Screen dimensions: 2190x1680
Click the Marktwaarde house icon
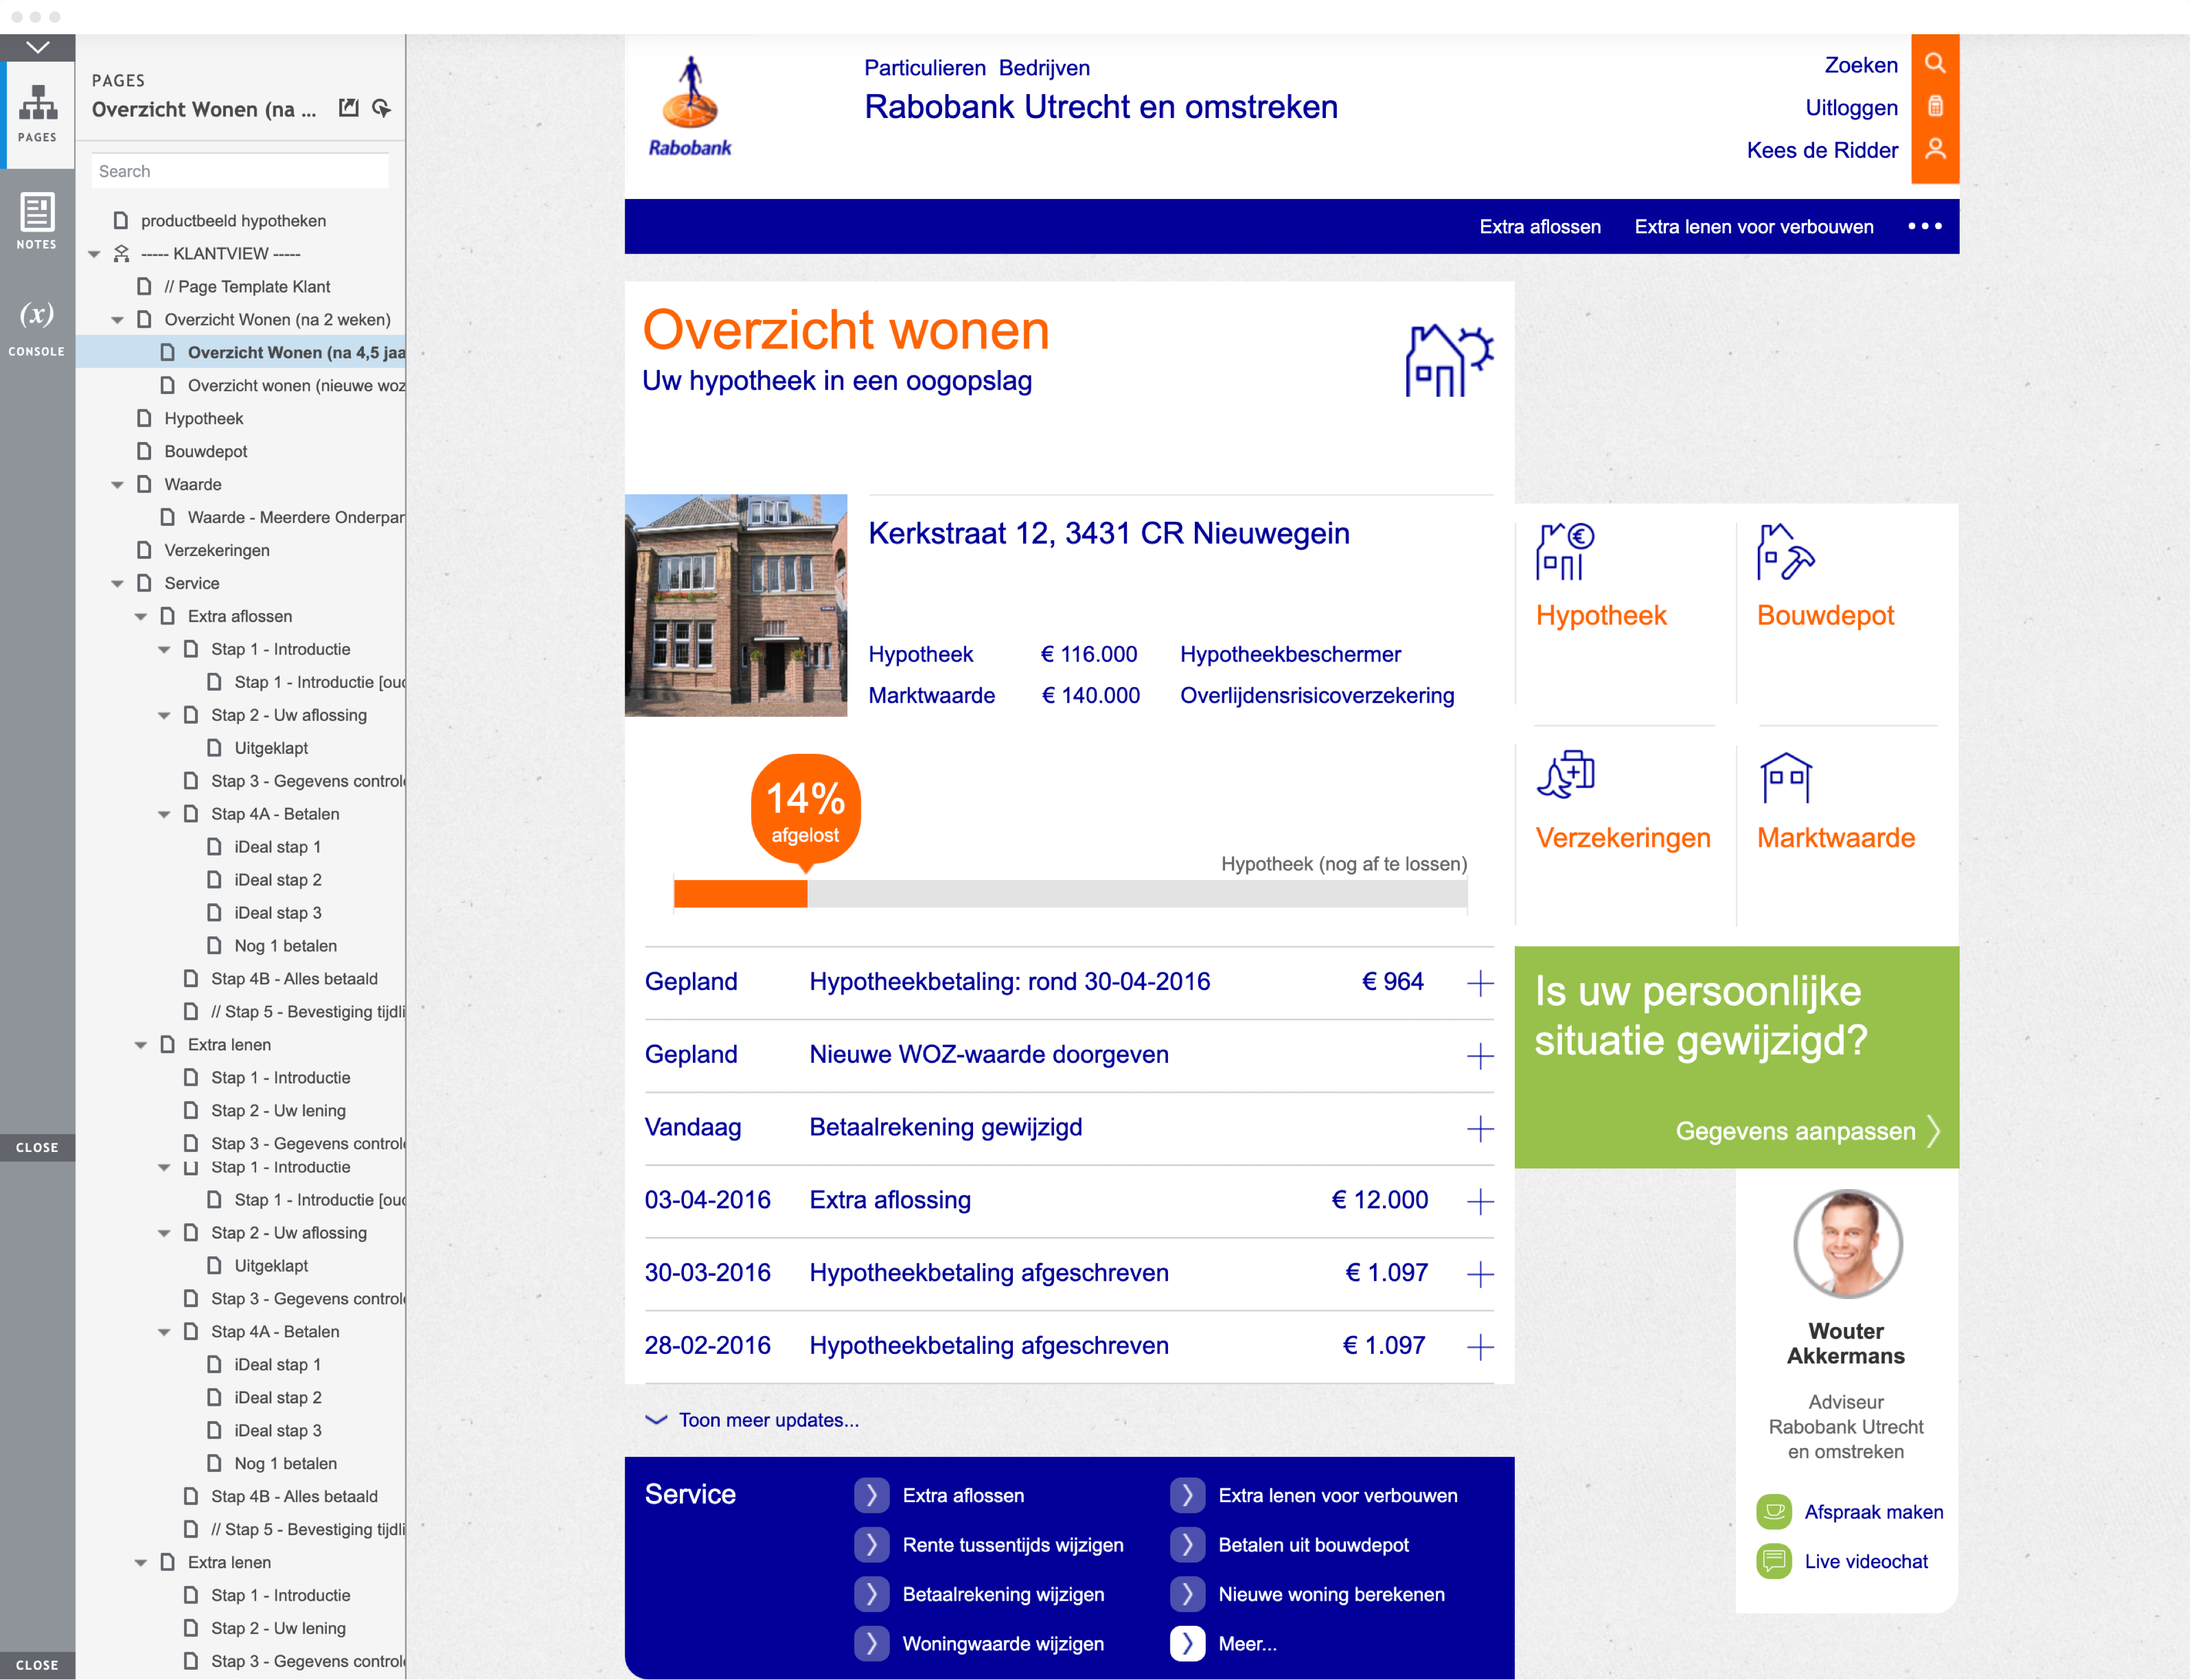1785,777
